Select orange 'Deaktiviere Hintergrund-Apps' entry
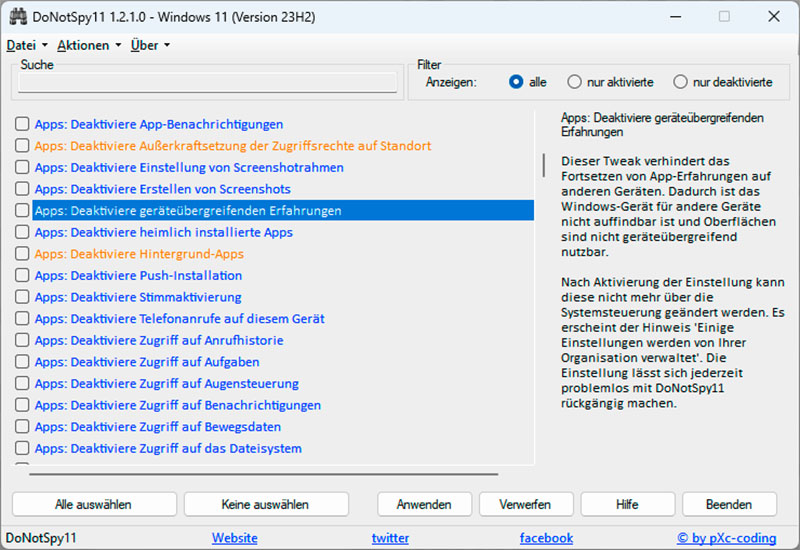This screenshot has height=550, width=800. [139, 254]
